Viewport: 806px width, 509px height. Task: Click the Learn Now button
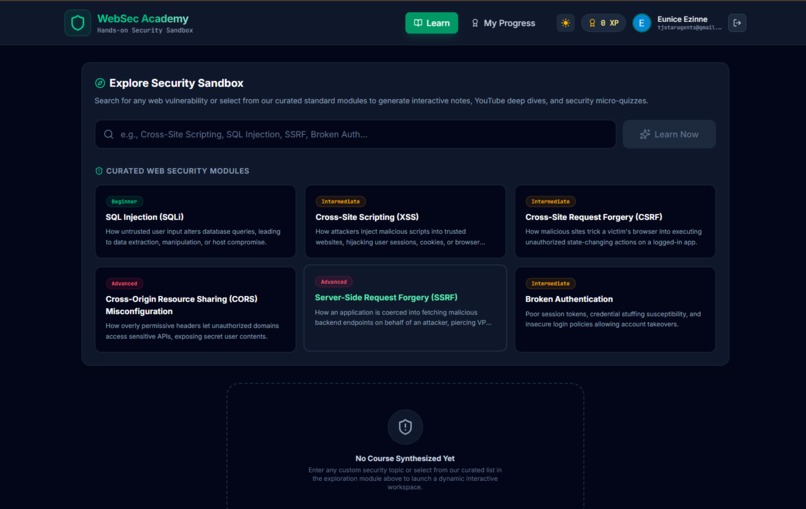pyautogui.click(x=669, y=134)
